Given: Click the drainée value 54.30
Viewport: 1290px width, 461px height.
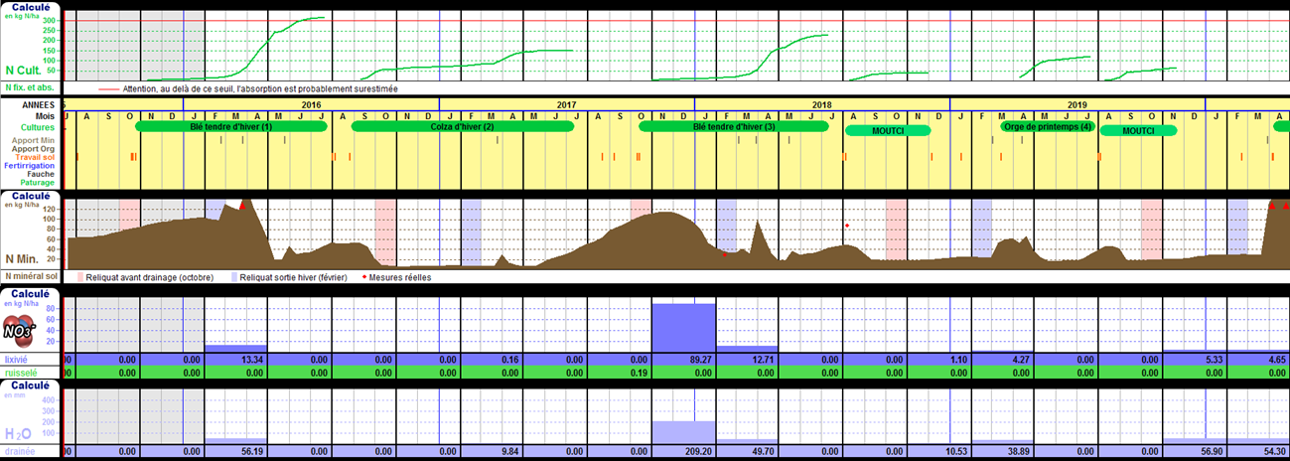Looking at the screenshot, I should click(1277, 452).
